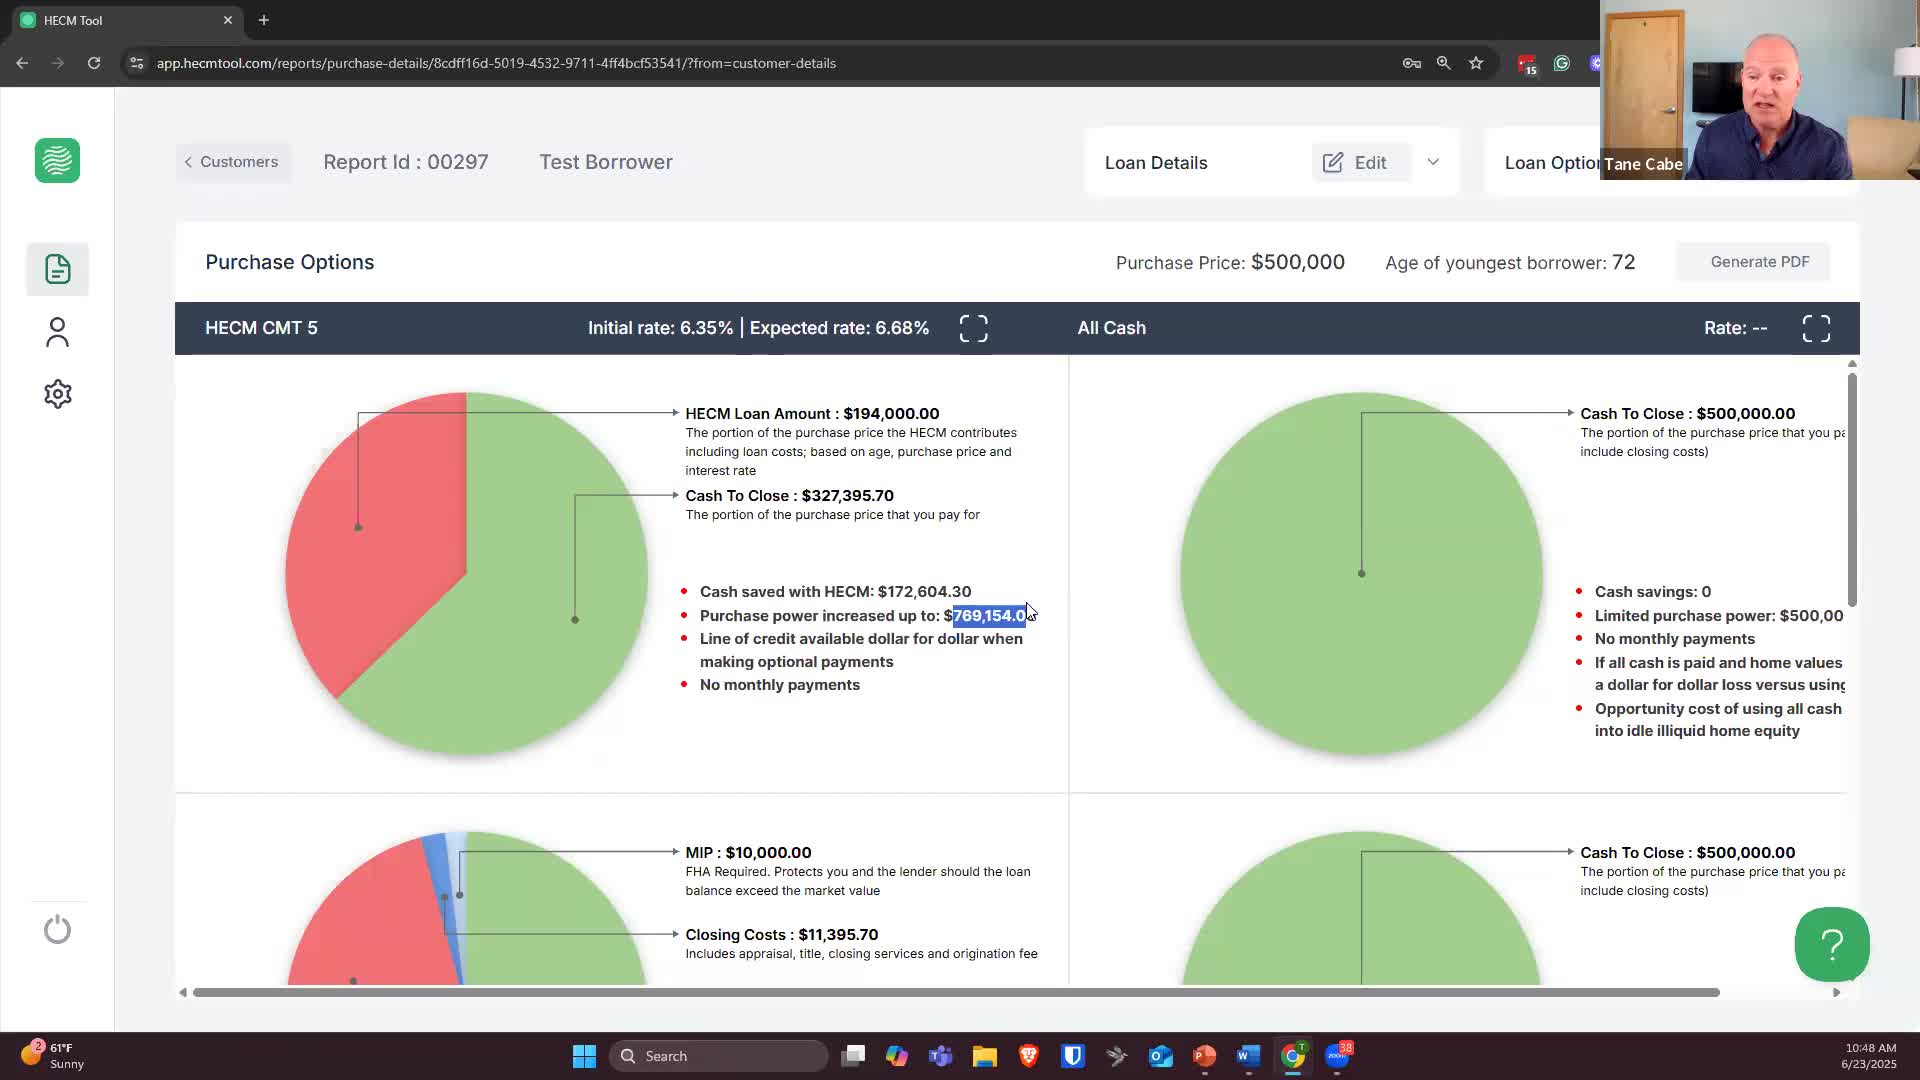Open the Loan Options panel
This screenshot has height=1080, width=1920.
coord(1552,163)
